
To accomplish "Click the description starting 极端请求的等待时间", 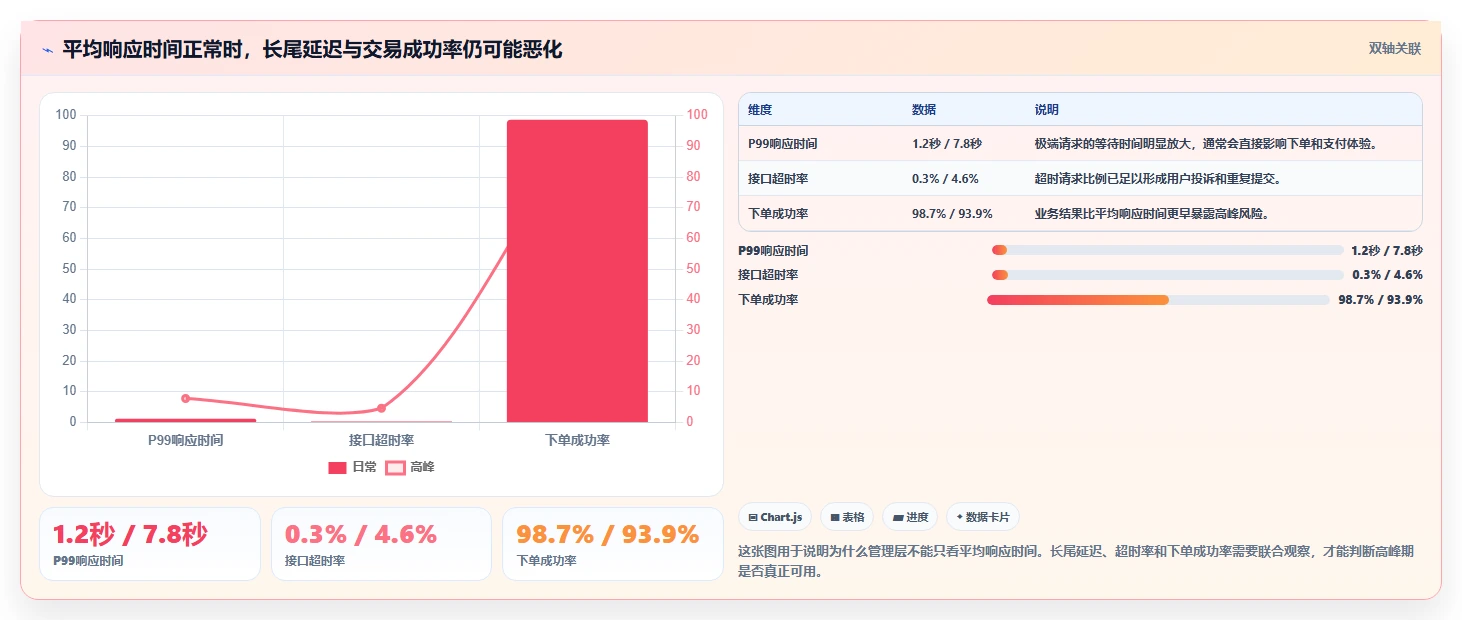I will coord(1207,144).
